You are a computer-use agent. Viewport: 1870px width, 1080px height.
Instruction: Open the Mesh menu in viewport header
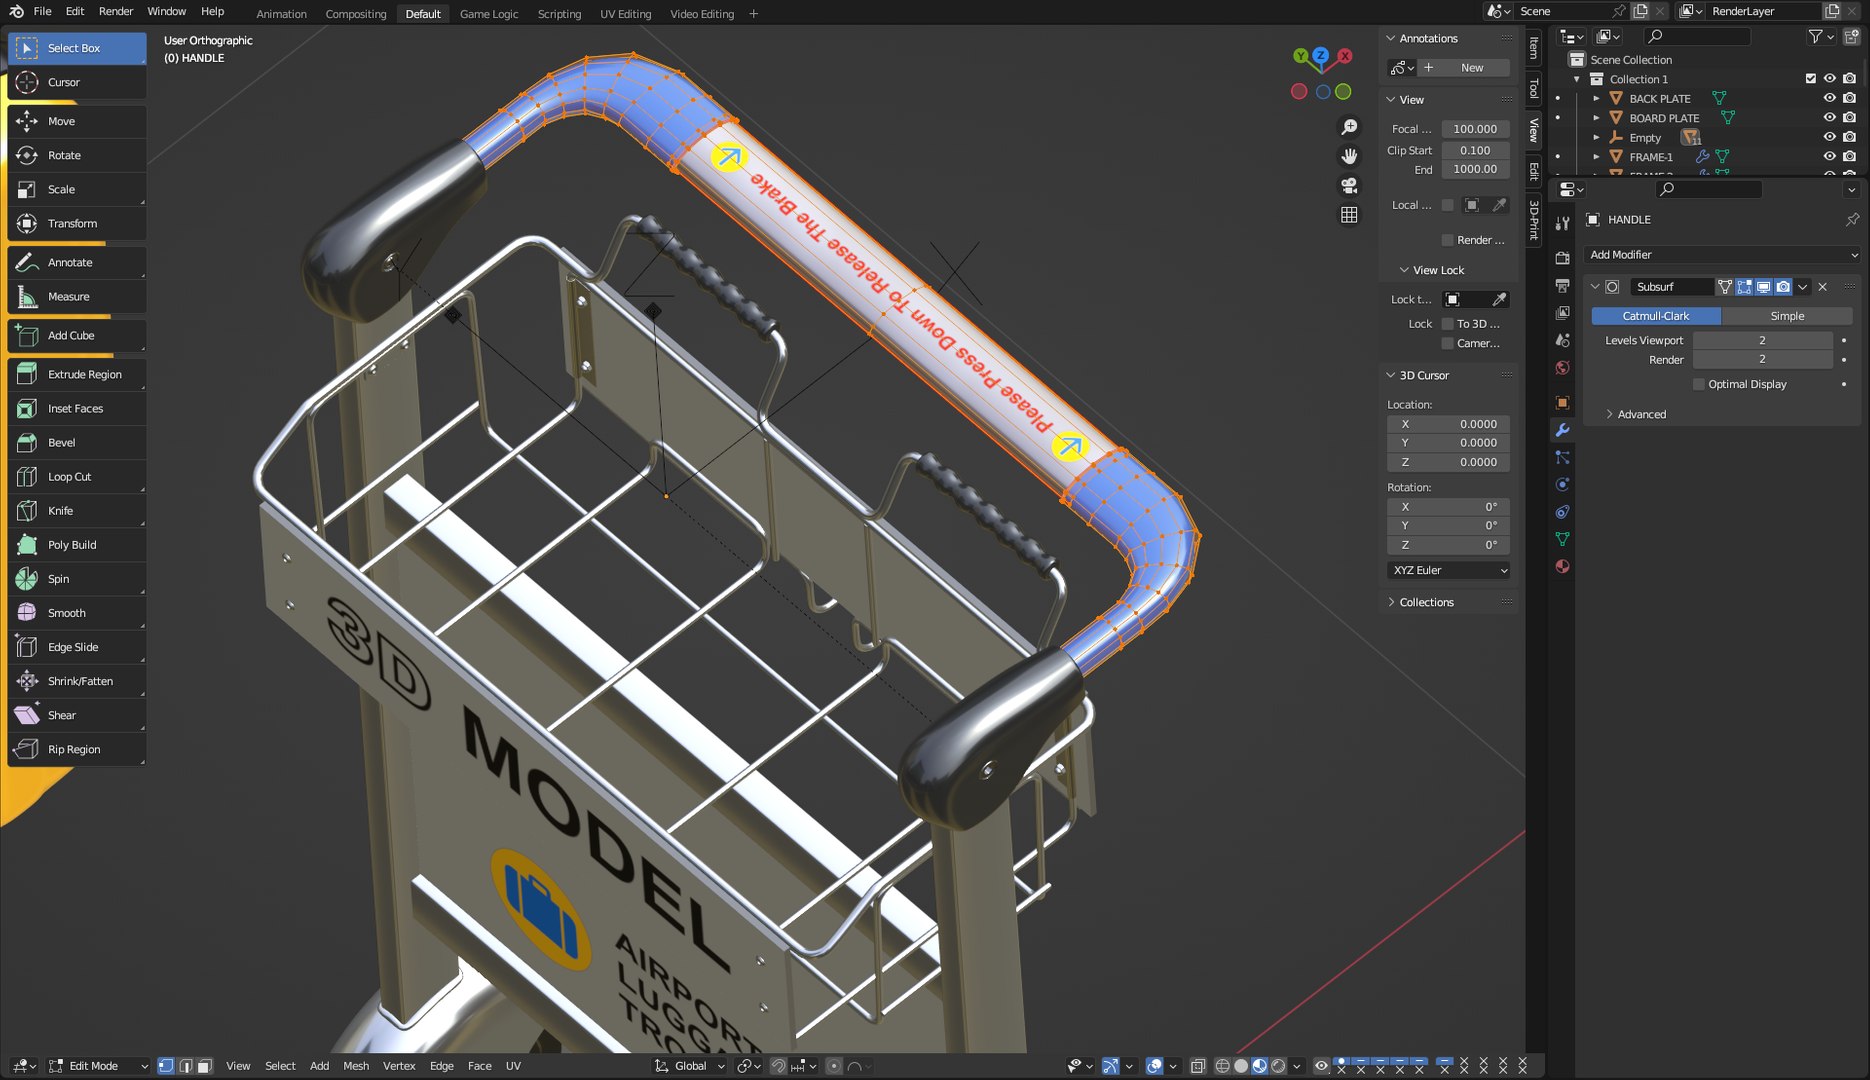pos(356,1066)
